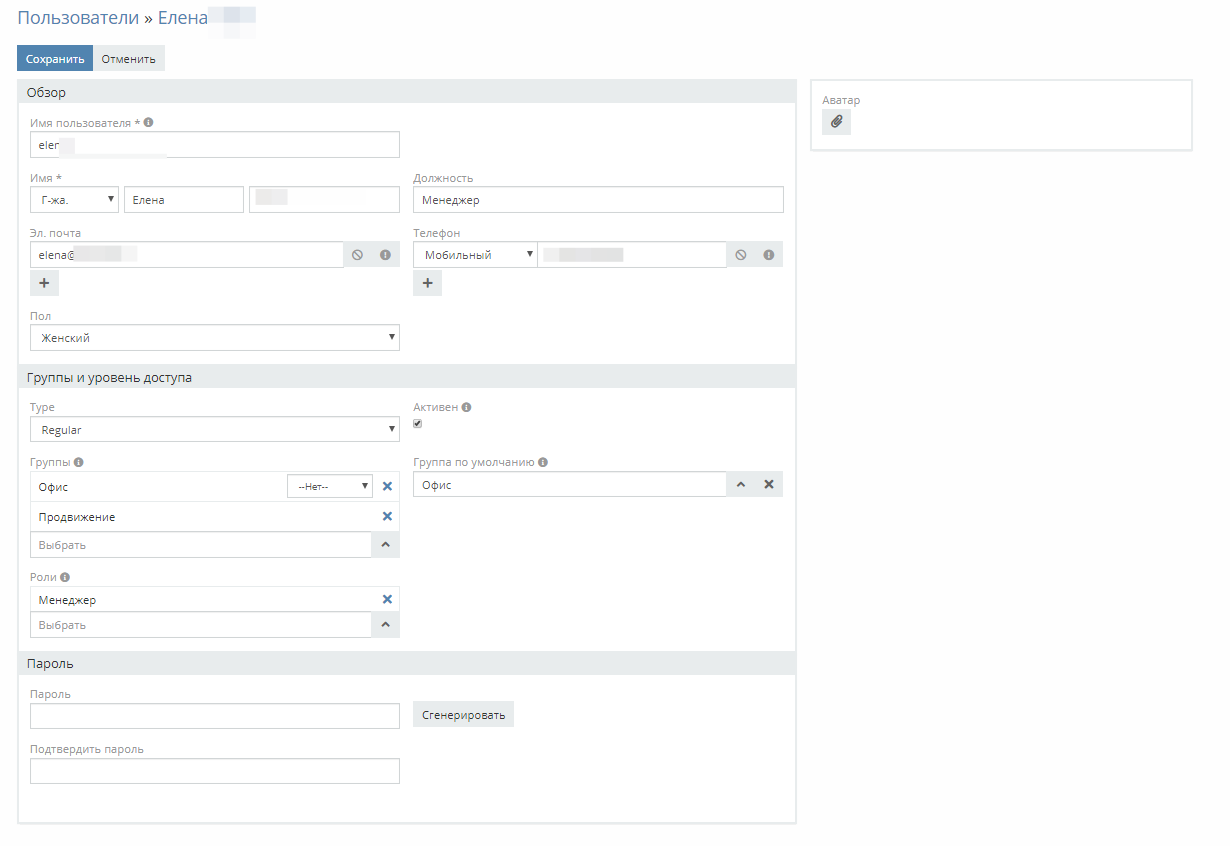1230x846 pixels.
Task: Expand the Группы selection list
Action: [x=385, y=545]
